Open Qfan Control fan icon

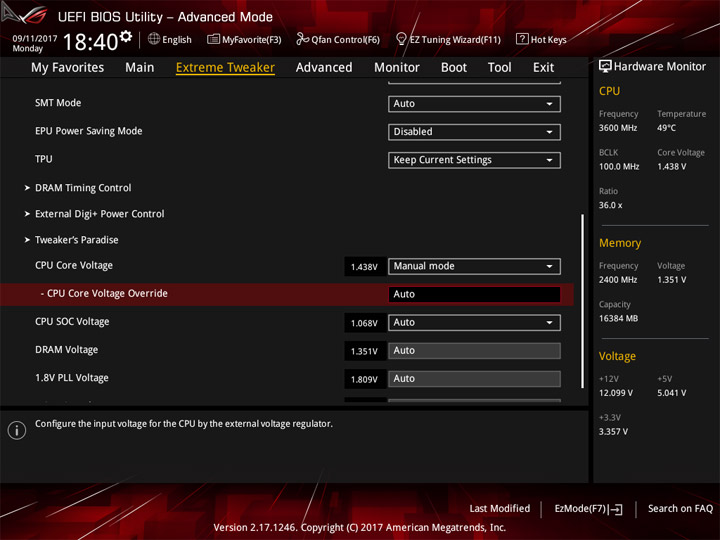pos(302,39)
